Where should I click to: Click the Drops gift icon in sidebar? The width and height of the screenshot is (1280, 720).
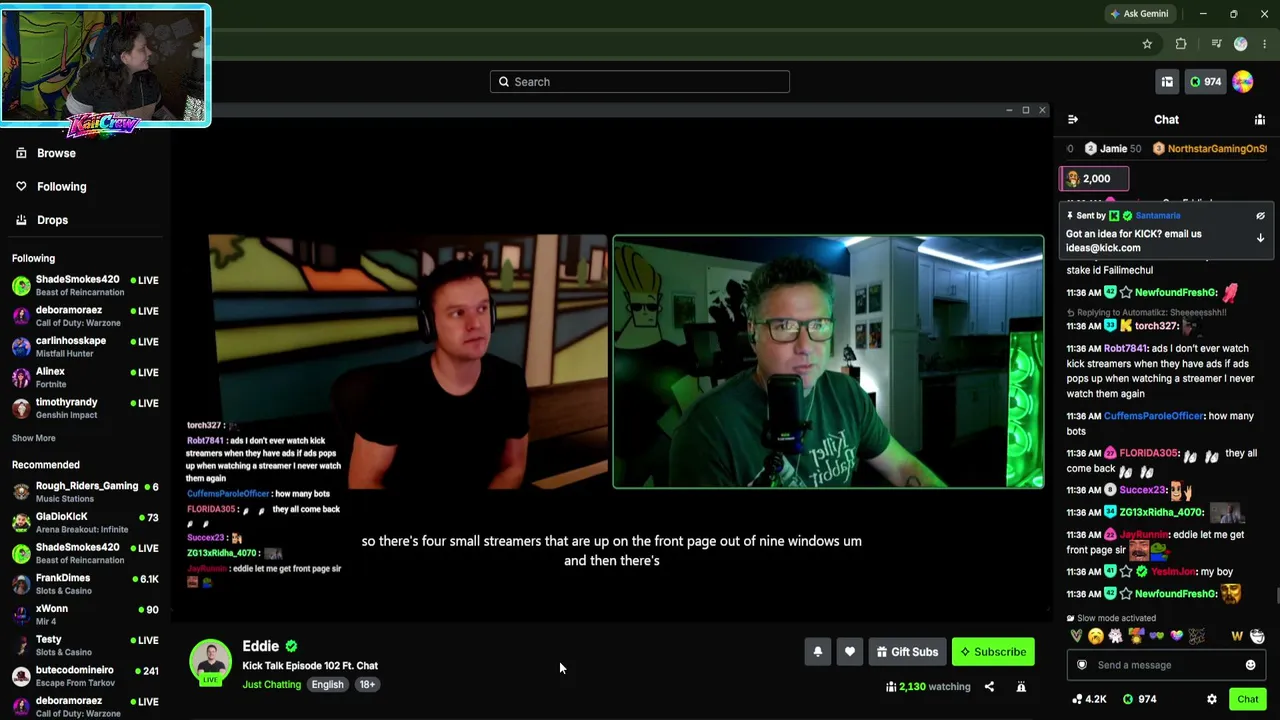click(21, 220)
